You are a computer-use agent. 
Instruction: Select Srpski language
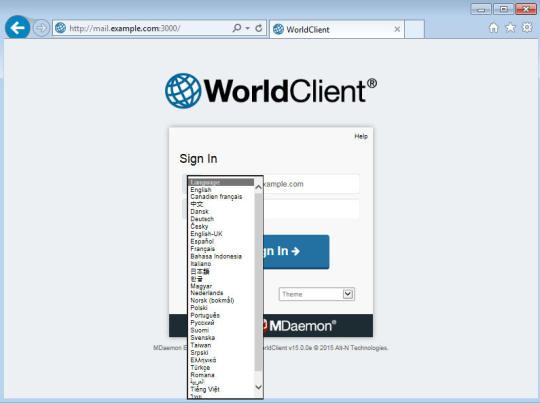pyautogui.click(x=199, y=353)
